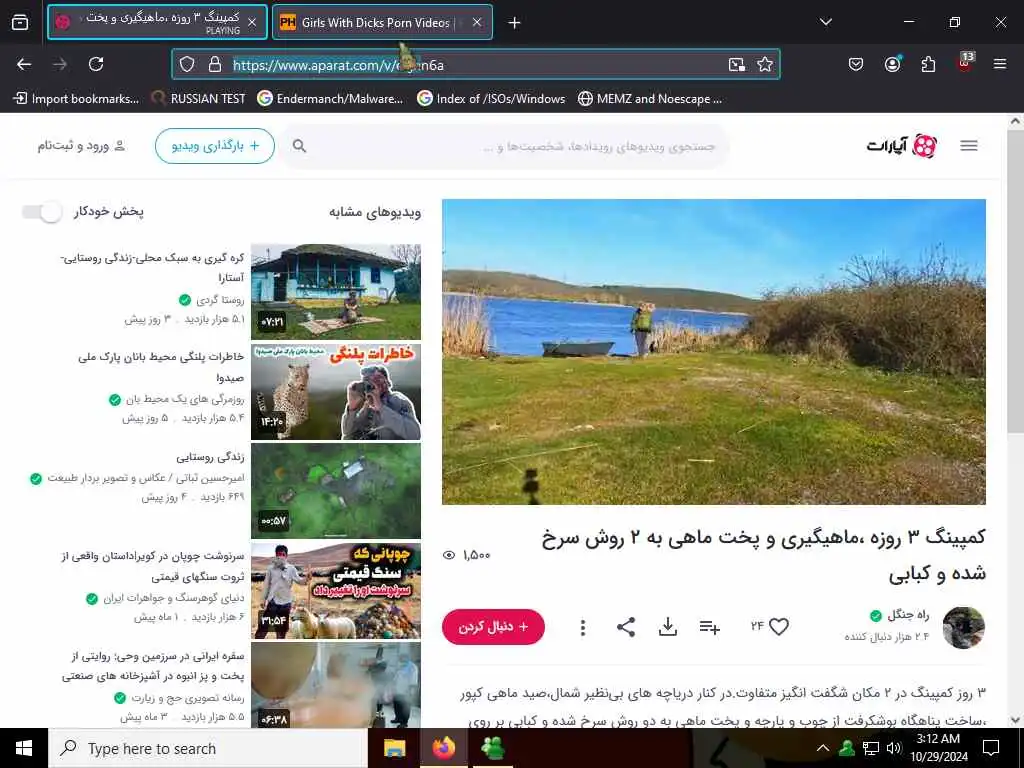Open Windows Start menu
This screenshot has width=1024, height=768.
(x=24, y=748)
